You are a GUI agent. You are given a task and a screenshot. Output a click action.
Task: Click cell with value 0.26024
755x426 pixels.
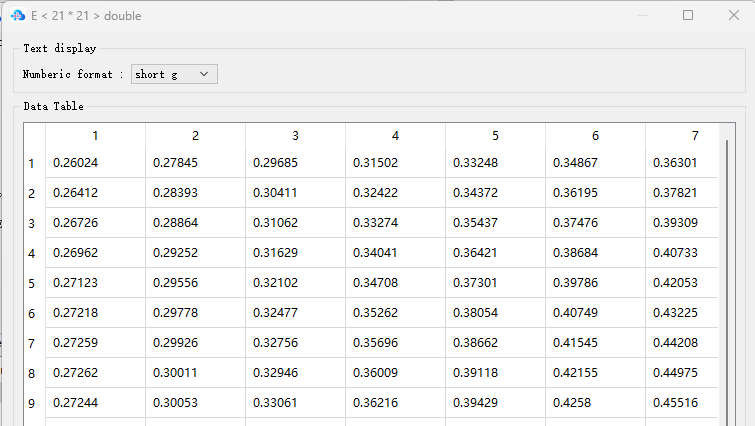tap(95, 163)
